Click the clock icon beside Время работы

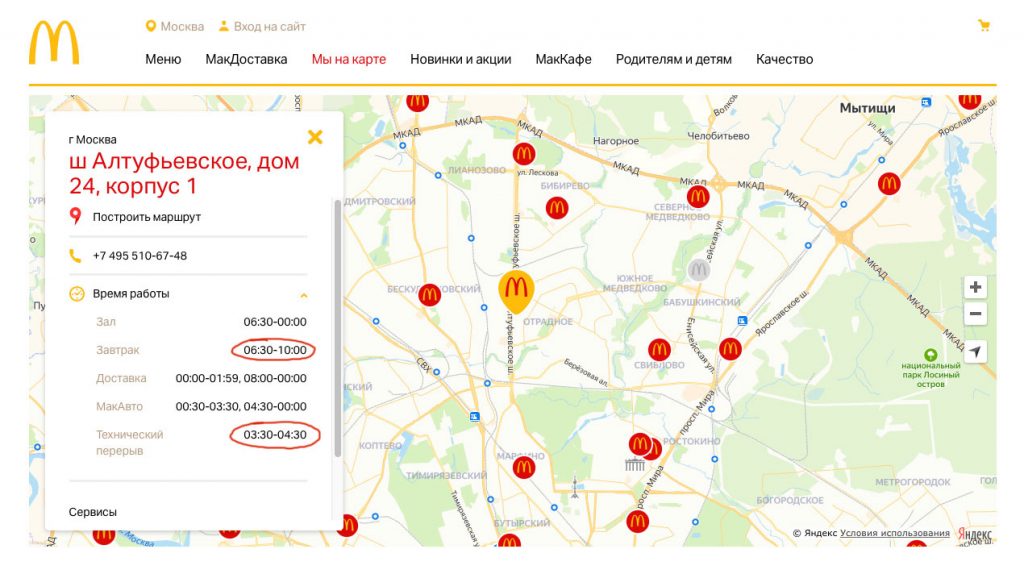pos(77,294)
